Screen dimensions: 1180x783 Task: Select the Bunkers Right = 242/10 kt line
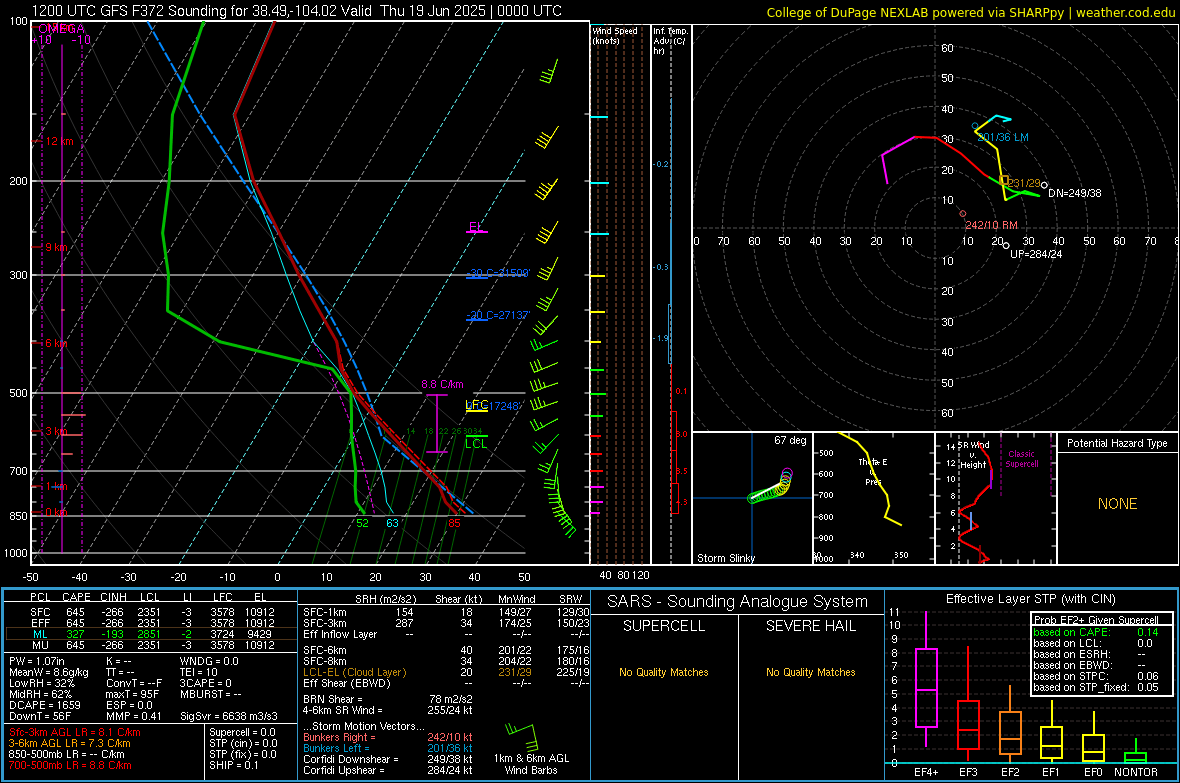click(388, 738)
